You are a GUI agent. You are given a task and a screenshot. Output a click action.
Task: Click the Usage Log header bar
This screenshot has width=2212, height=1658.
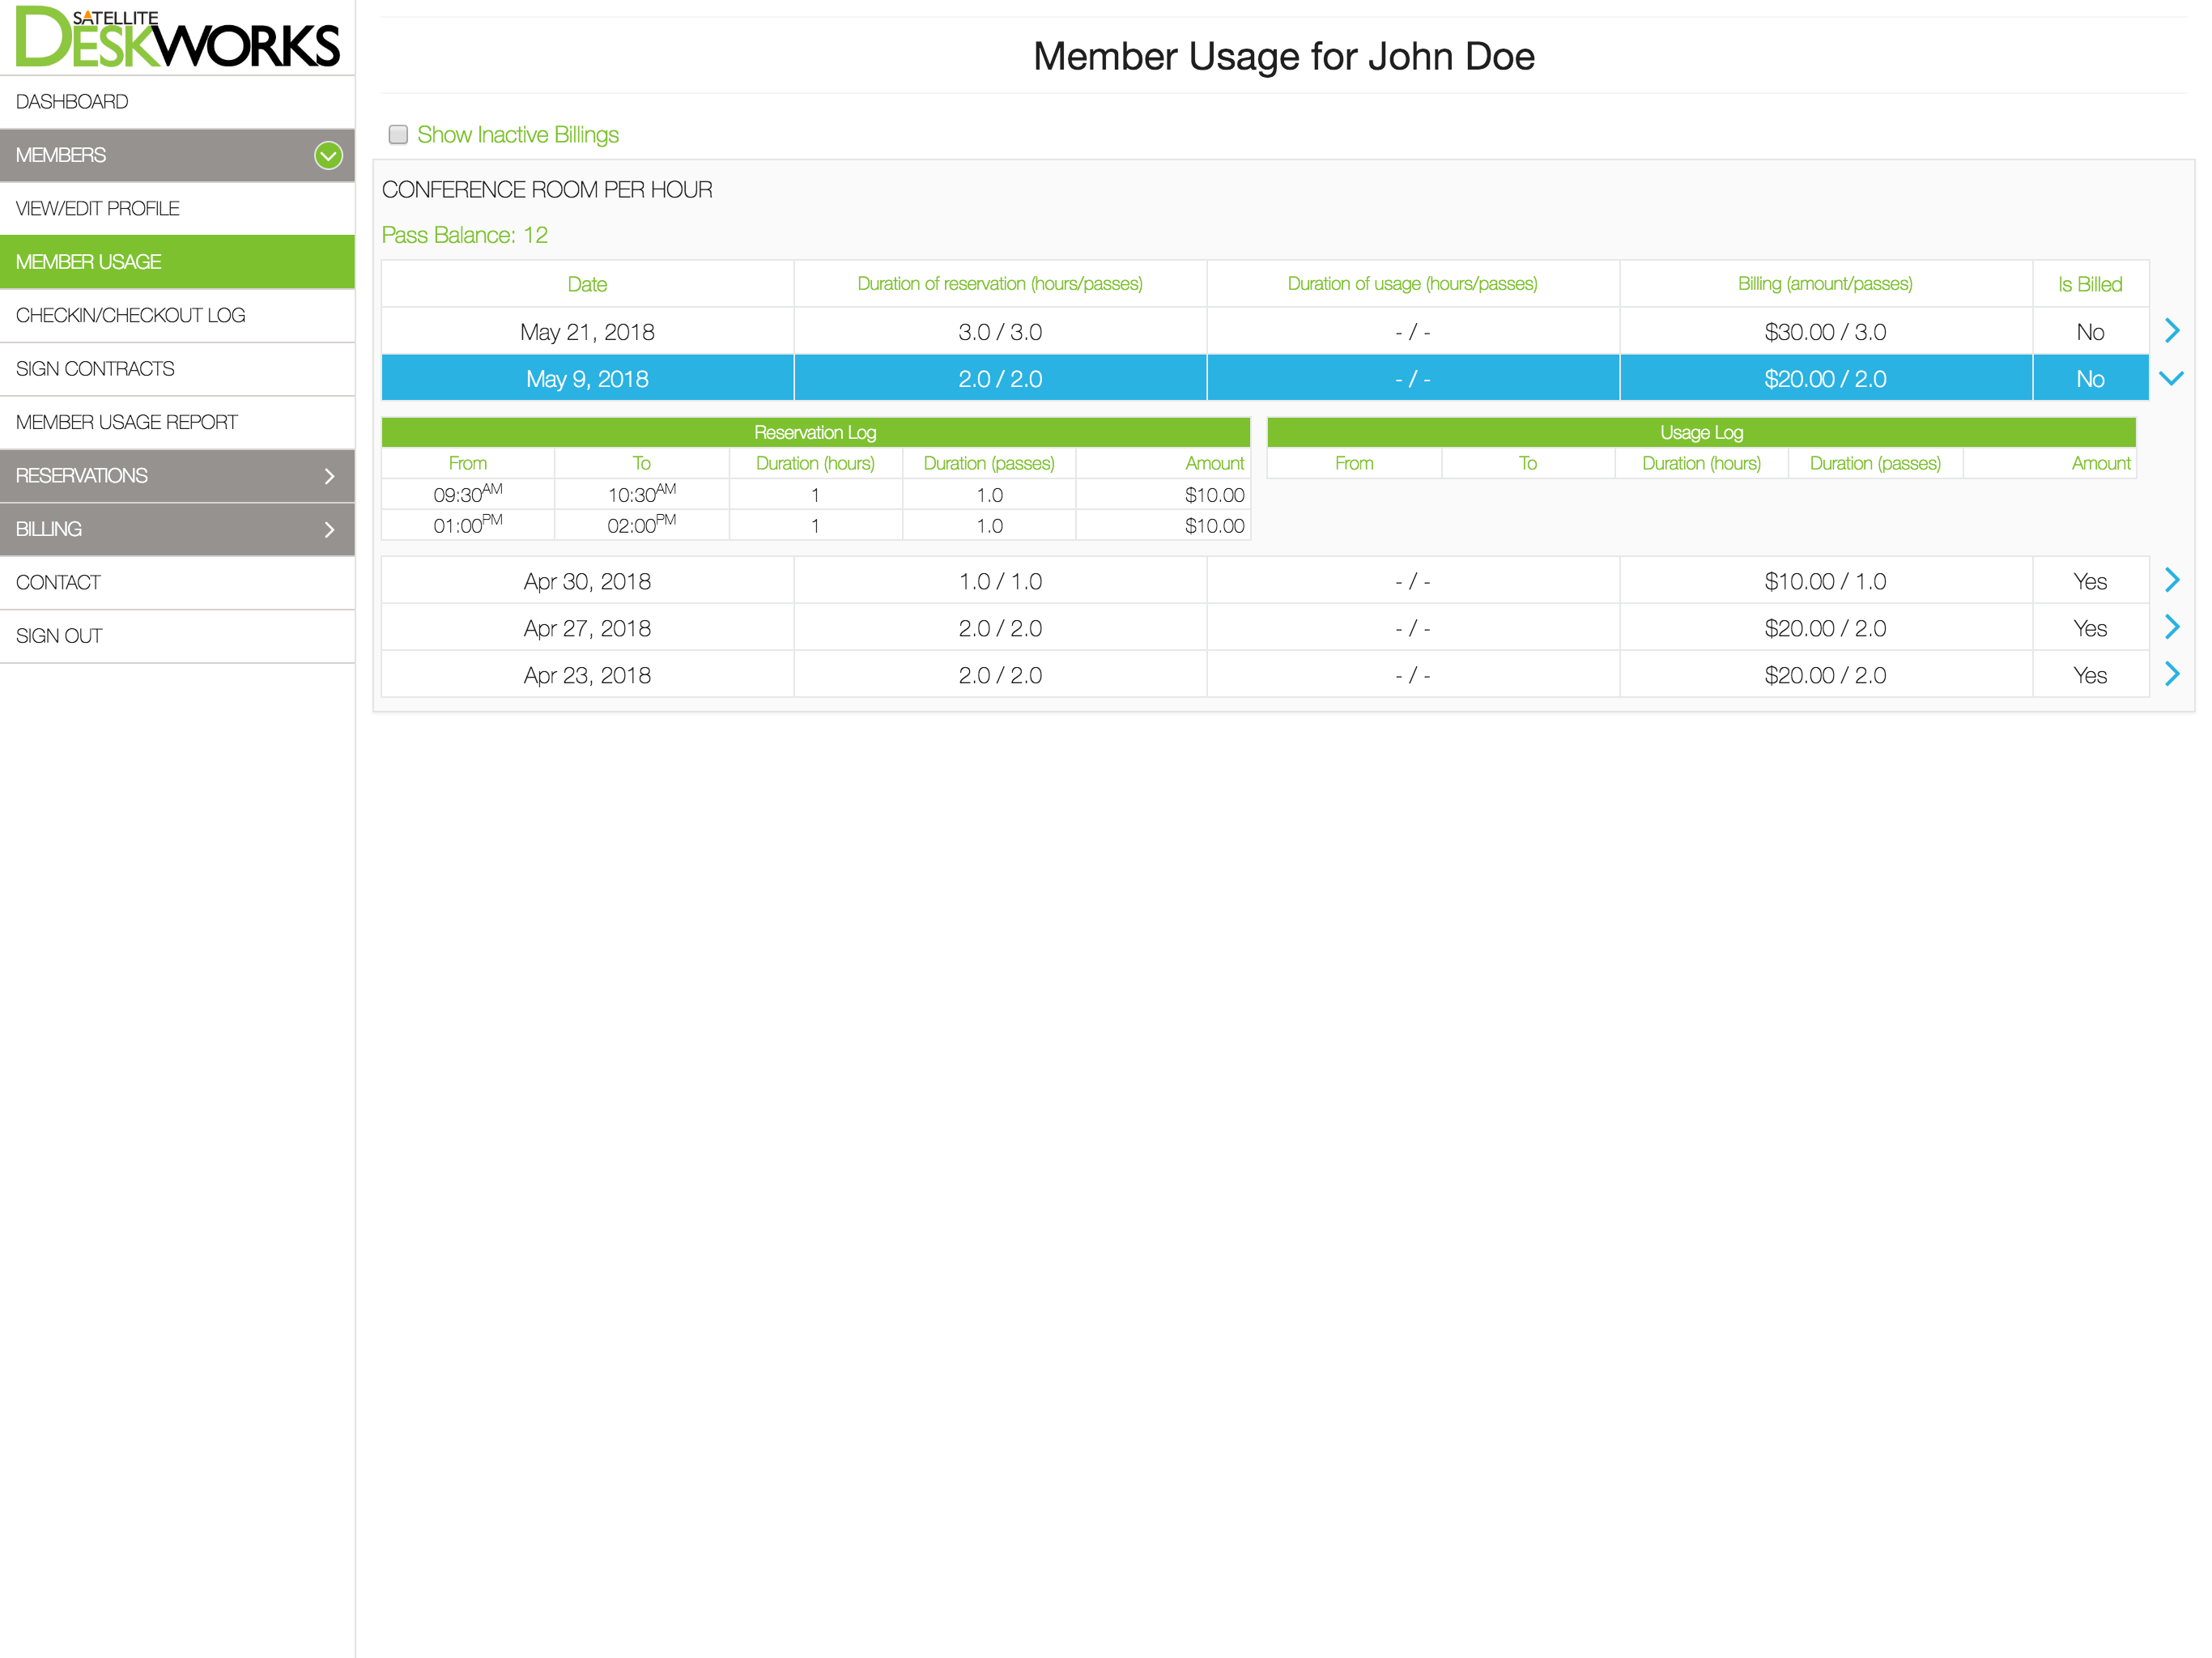(x=1701, y=432)
